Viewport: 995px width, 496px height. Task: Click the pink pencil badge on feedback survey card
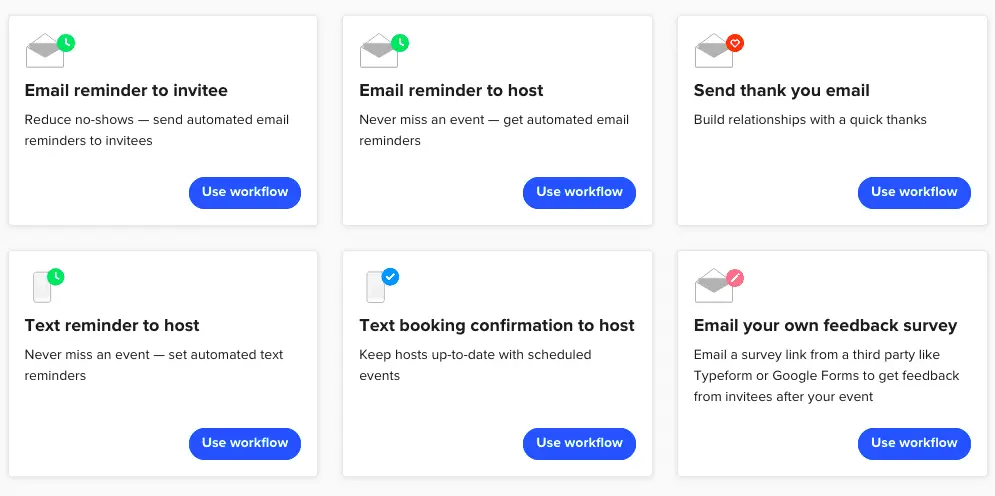click(x=735, y=277)
